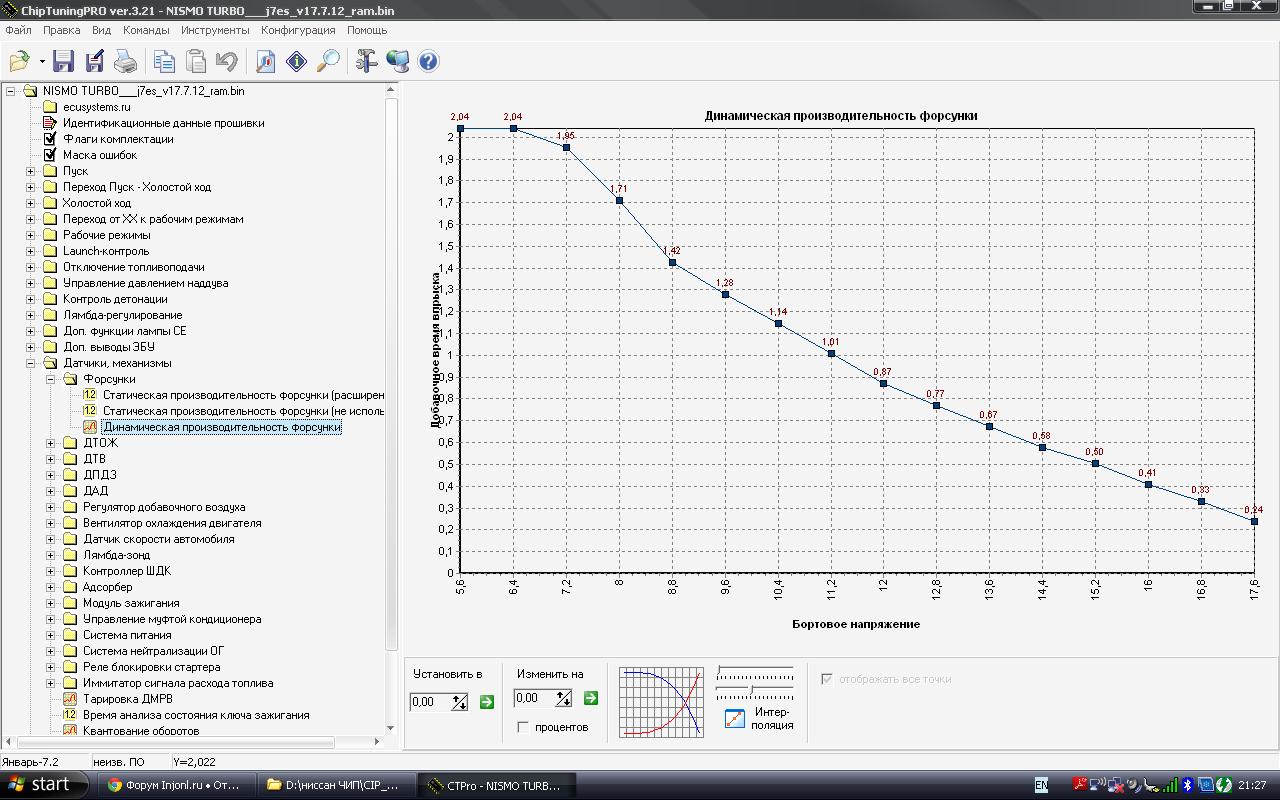Click the upper interpolation slider
The width and height of the screenshot is (1280, 800).
click(755, 671)
